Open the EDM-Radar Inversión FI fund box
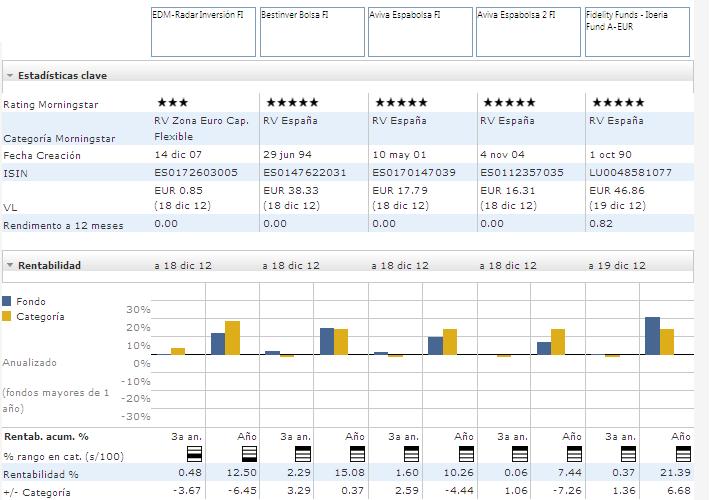This screenshot has width=712, height=500. pos(203,32)
